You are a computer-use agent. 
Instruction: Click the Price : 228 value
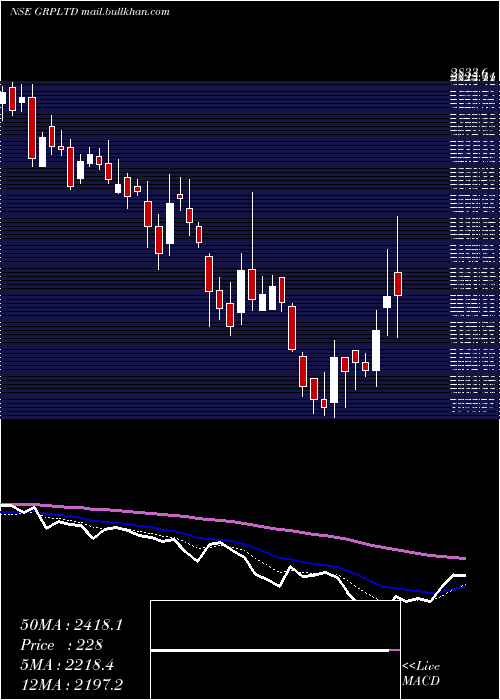coord(62,645)
